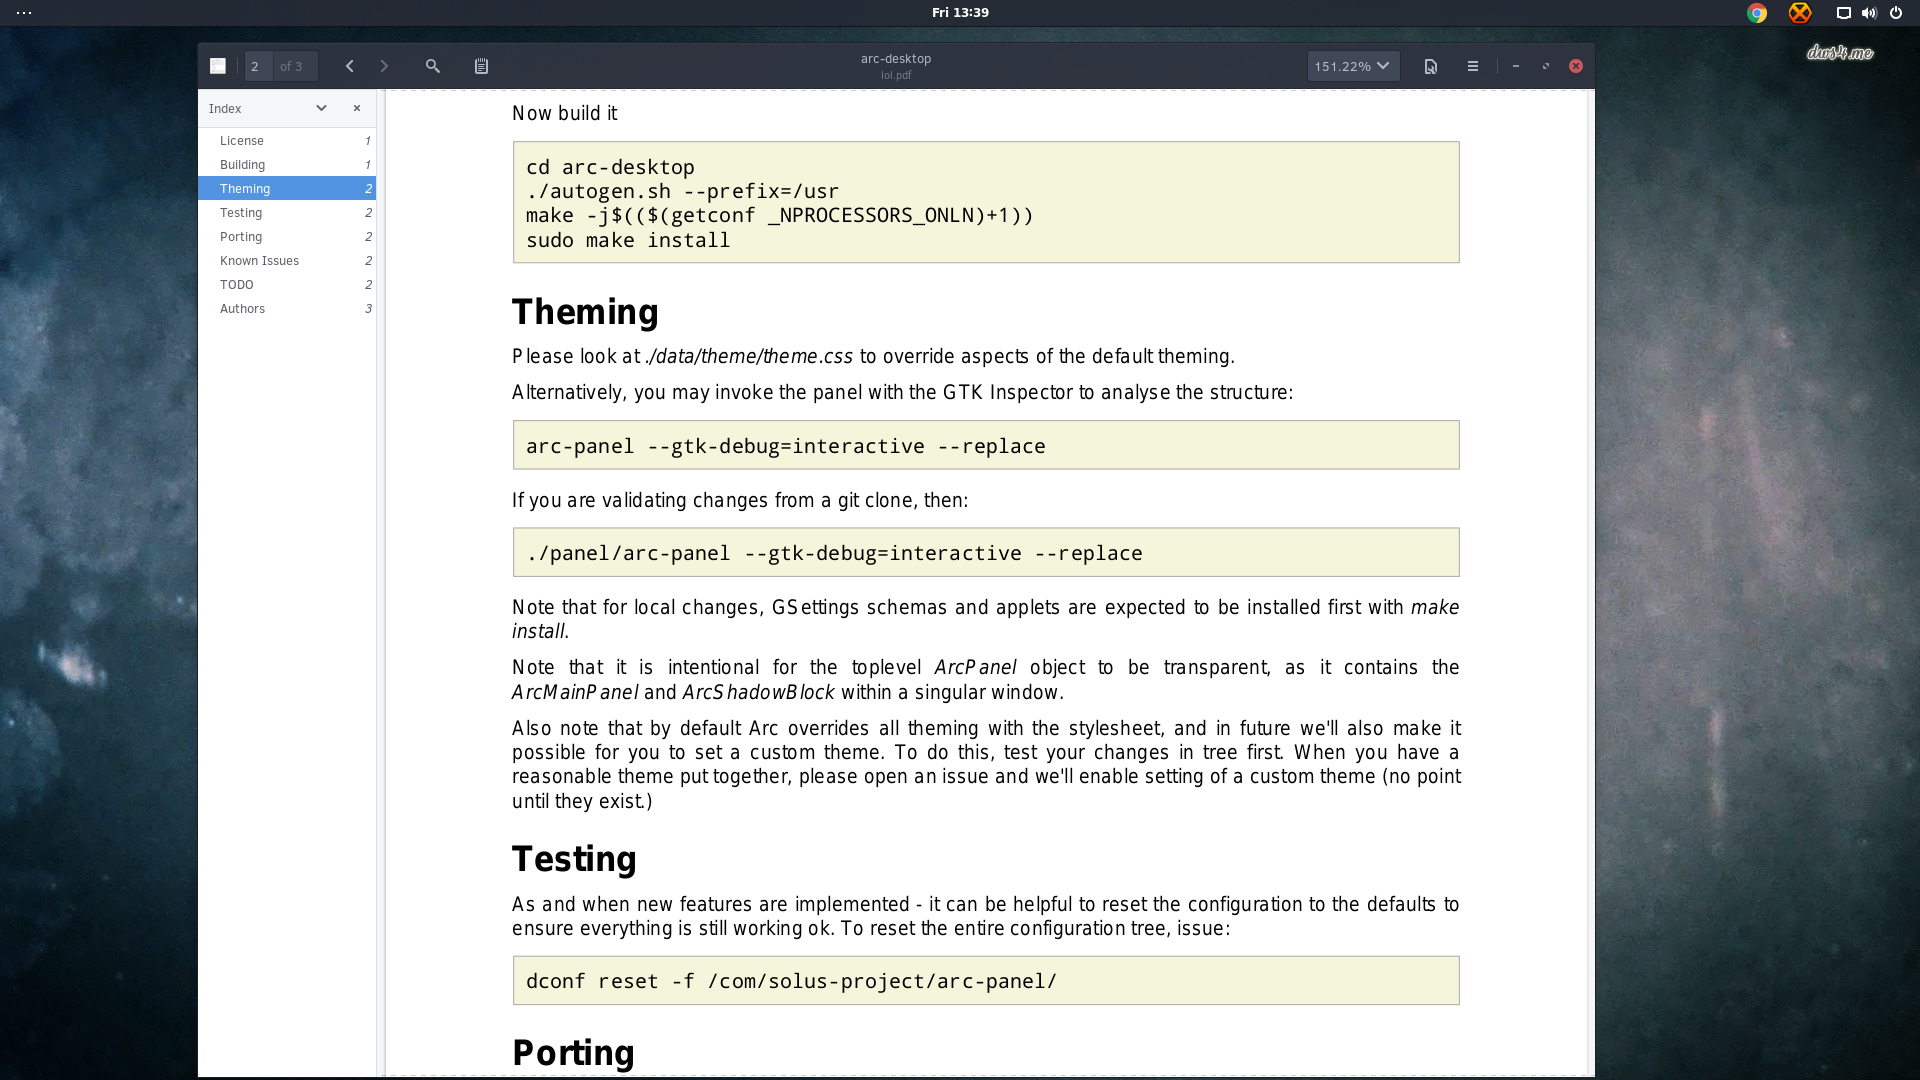Click the Porting heading

573,1053
